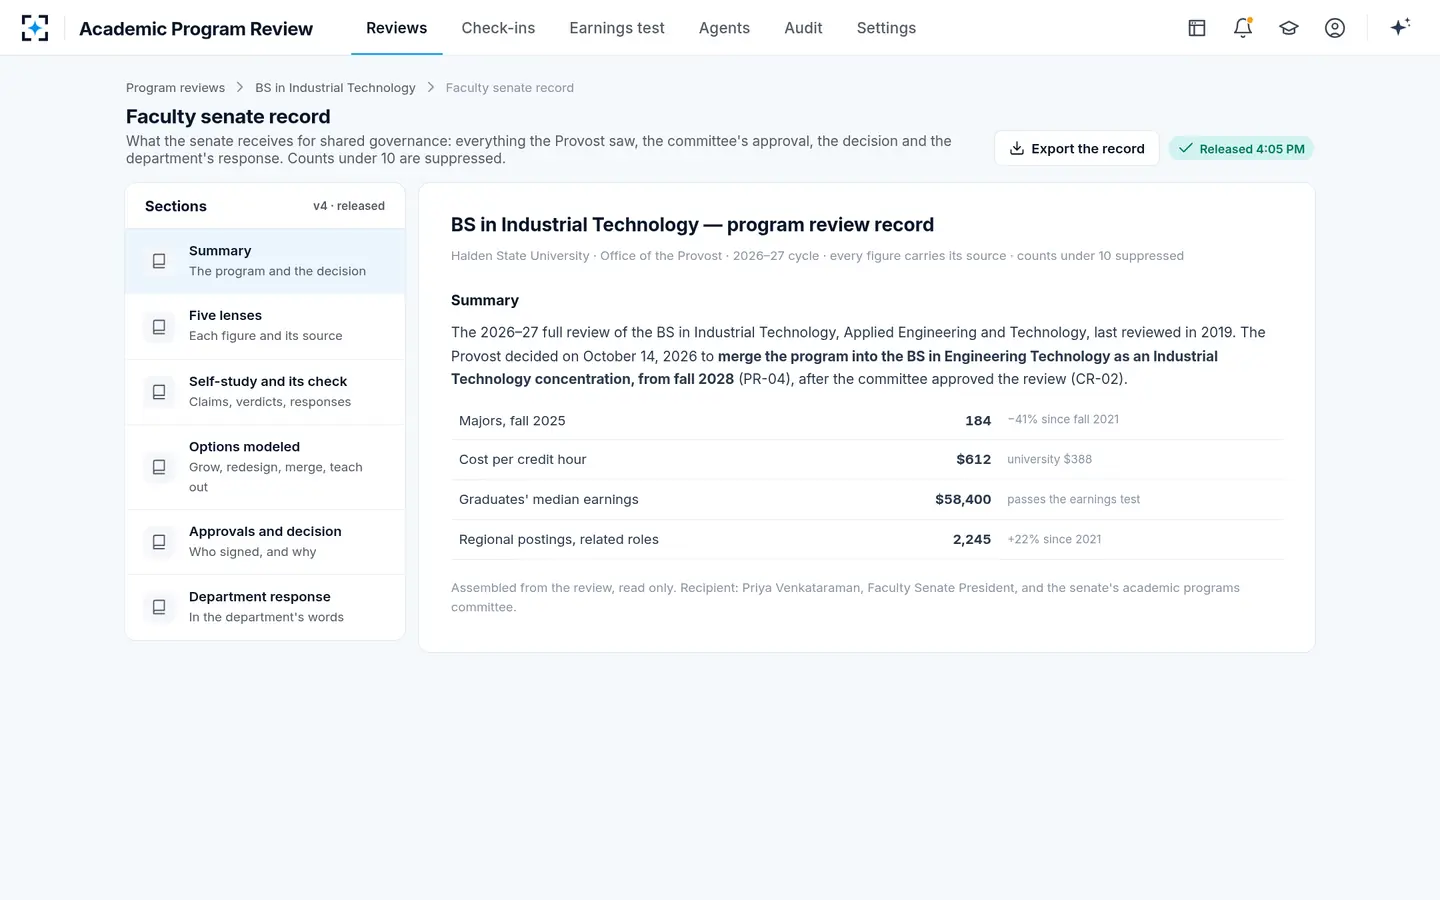The image size is (1440, 900).
Task: Open the Options modeled section
Action: pos(265,467)
